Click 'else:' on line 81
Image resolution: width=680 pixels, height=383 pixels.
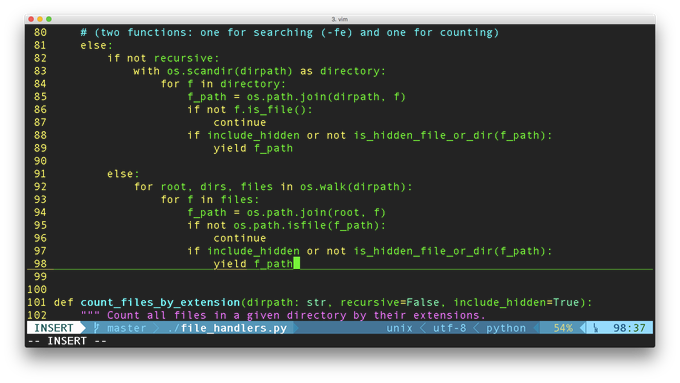97,46
